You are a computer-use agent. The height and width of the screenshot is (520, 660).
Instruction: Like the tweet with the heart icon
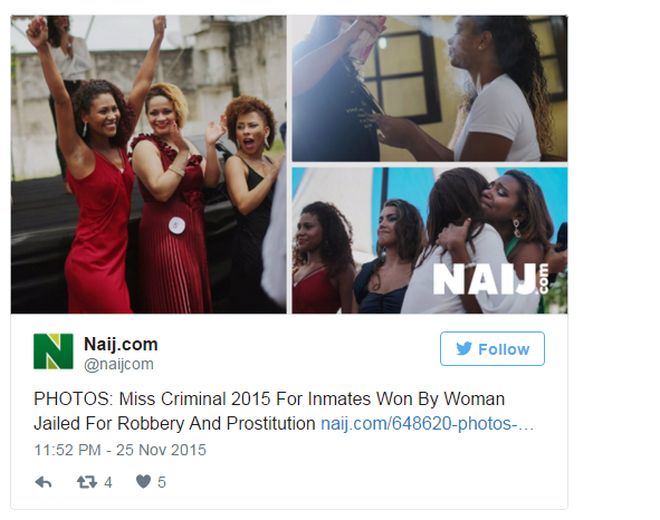[x=144, y=481]
